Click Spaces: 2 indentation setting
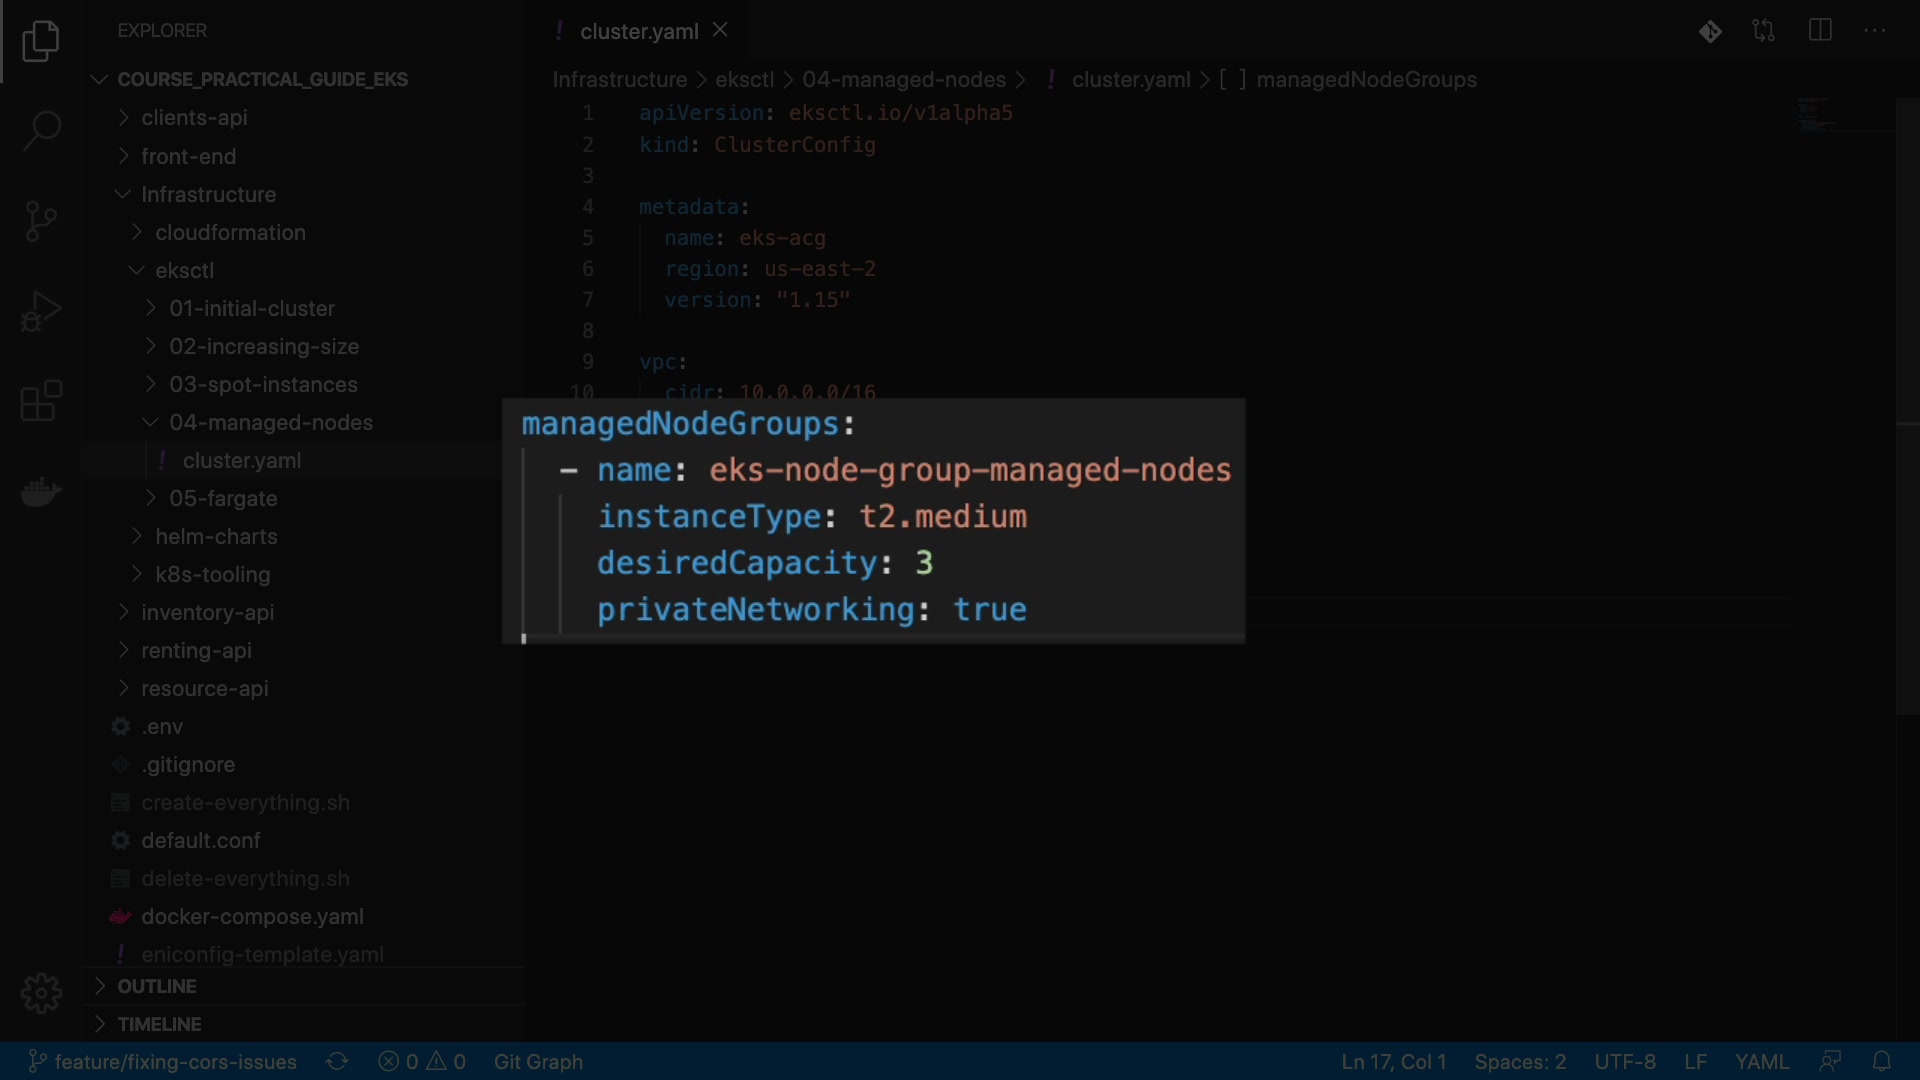The height and width of the screenshot is (1080, 1920). point(1519,1061)
